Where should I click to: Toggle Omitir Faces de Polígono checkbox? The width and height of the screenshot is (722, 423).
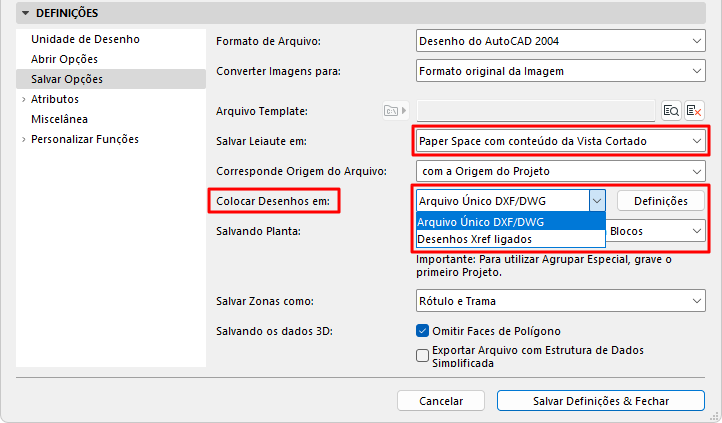point(422,331)
